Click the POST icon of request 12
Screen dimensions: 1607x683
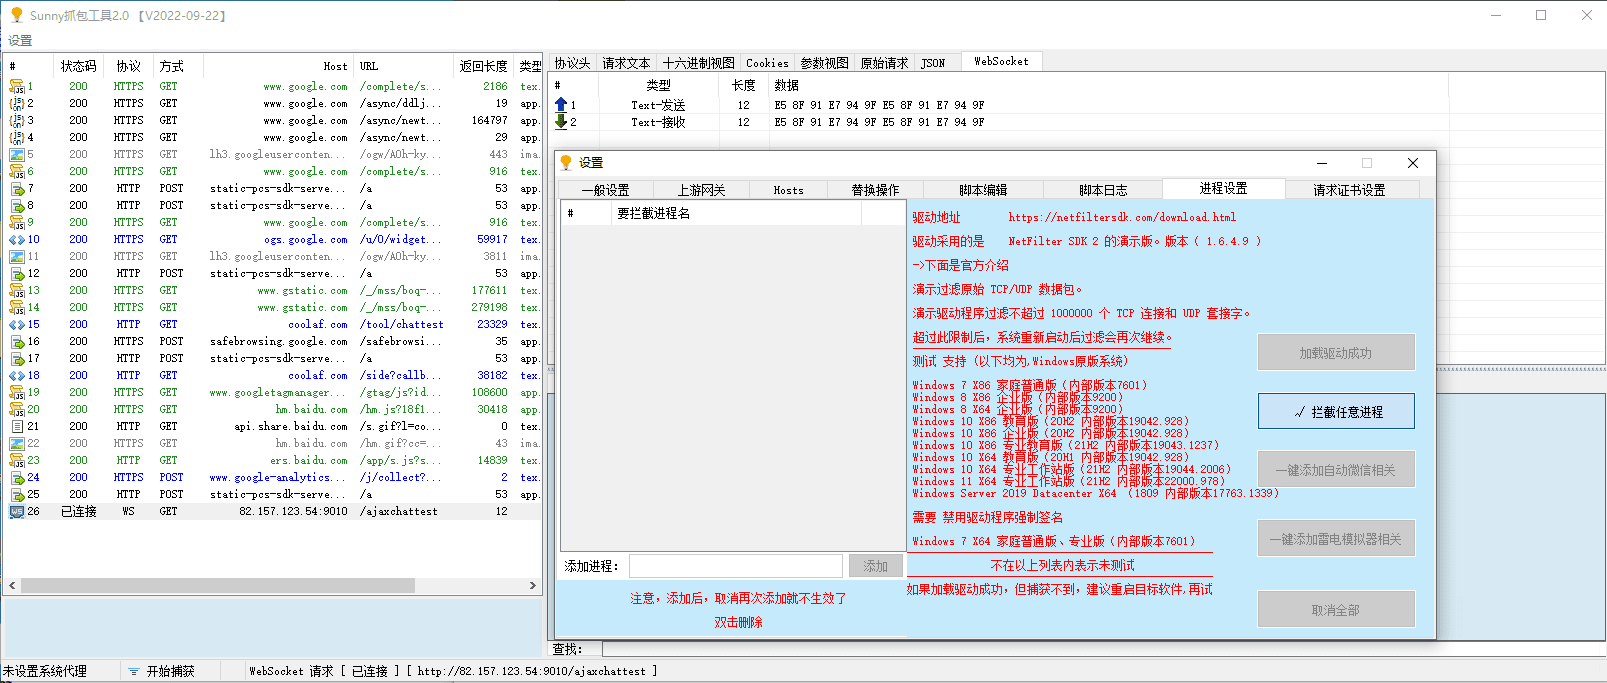coord(16,274)
